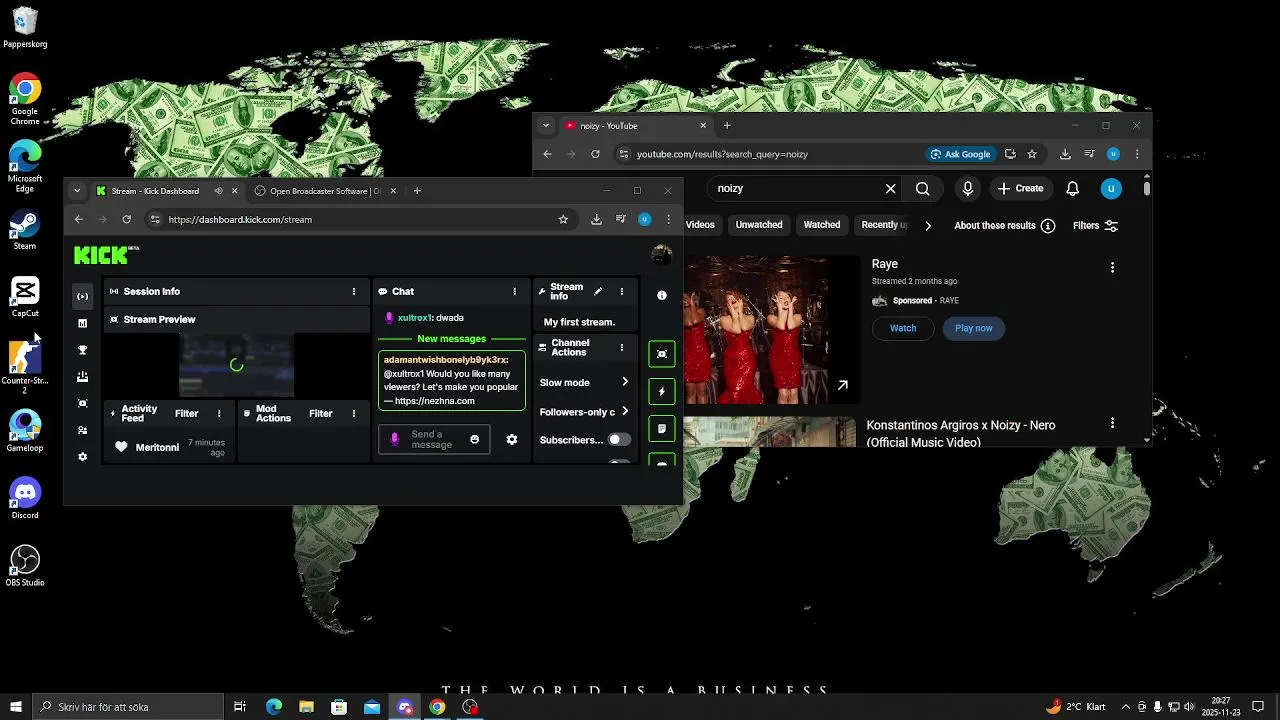Screen dimensions: 1280x720
Task: Click the YouTube page vertical scrollbar
Action: click(1146, 188)
